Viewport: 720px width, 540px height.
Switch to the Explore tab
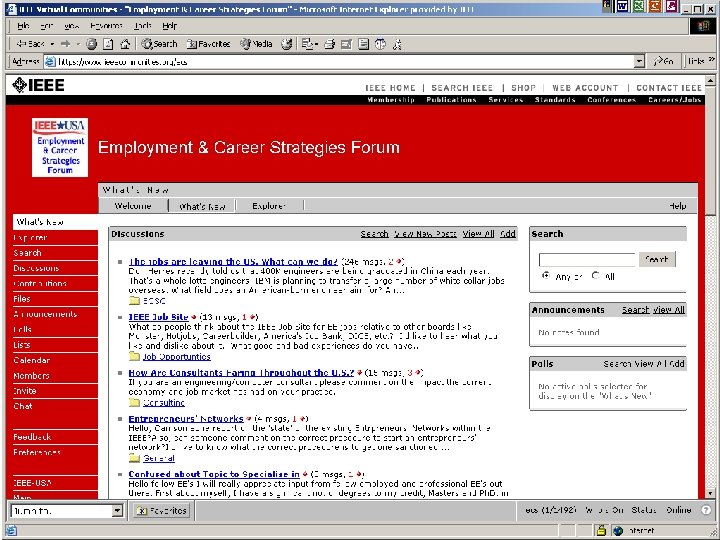(269, 206)
